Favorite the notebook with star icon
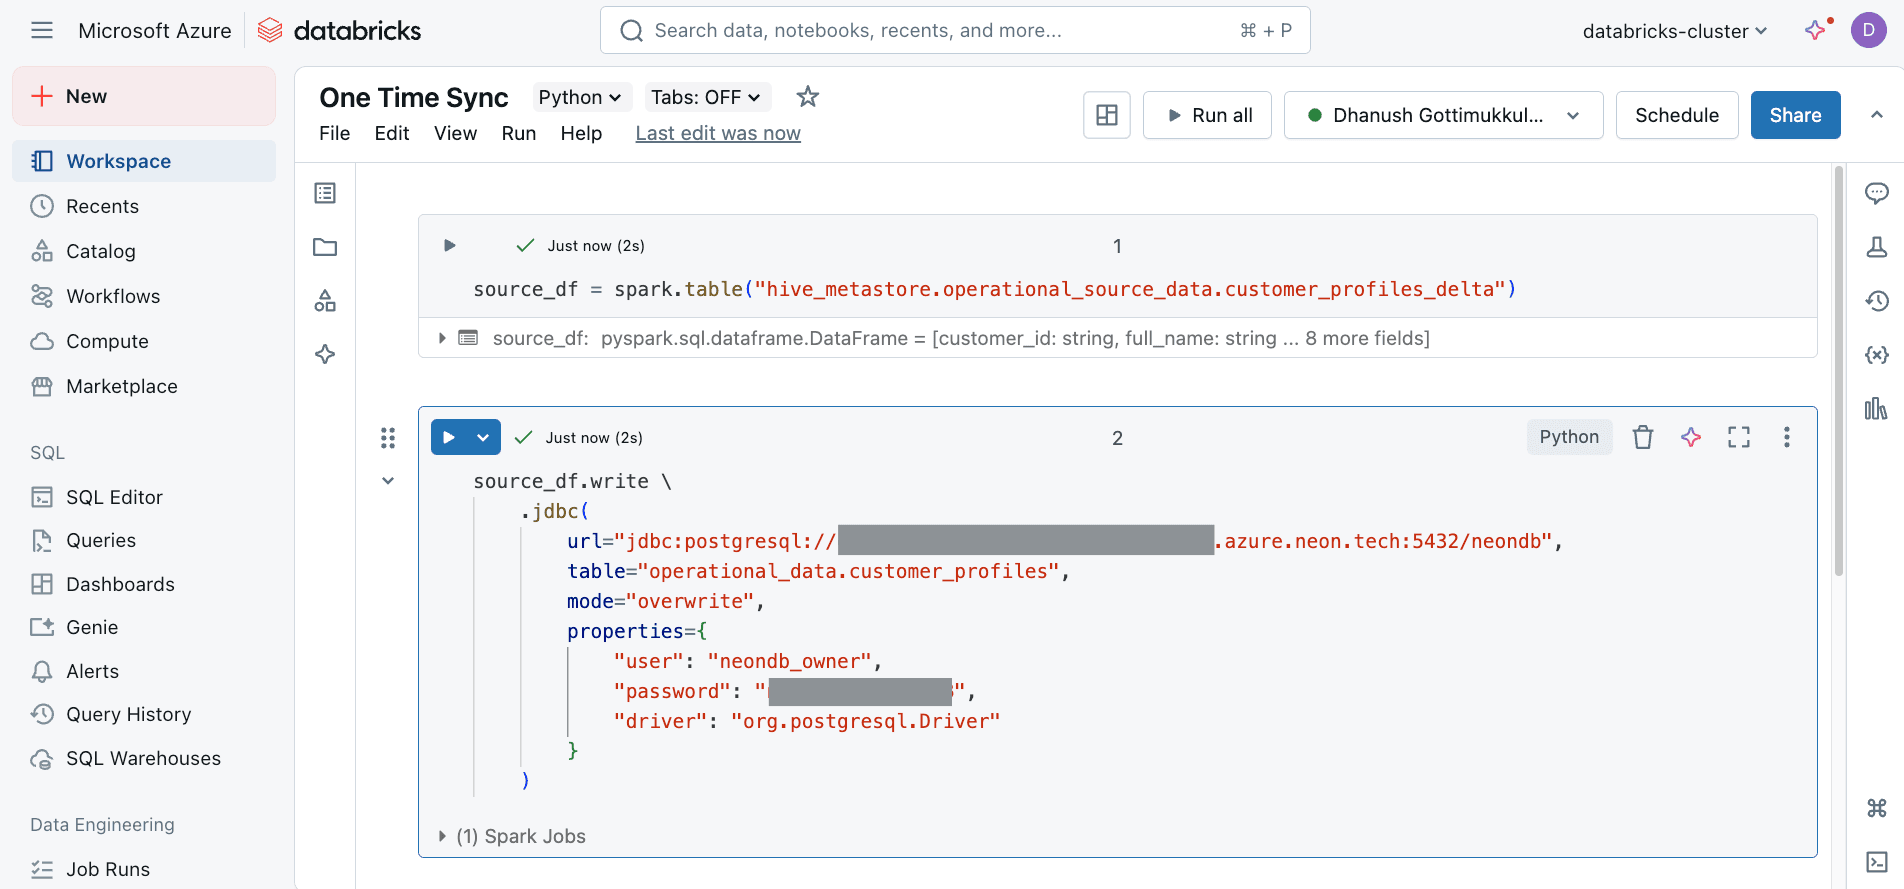Screen dimensions: 1904x889 point(808,97)
